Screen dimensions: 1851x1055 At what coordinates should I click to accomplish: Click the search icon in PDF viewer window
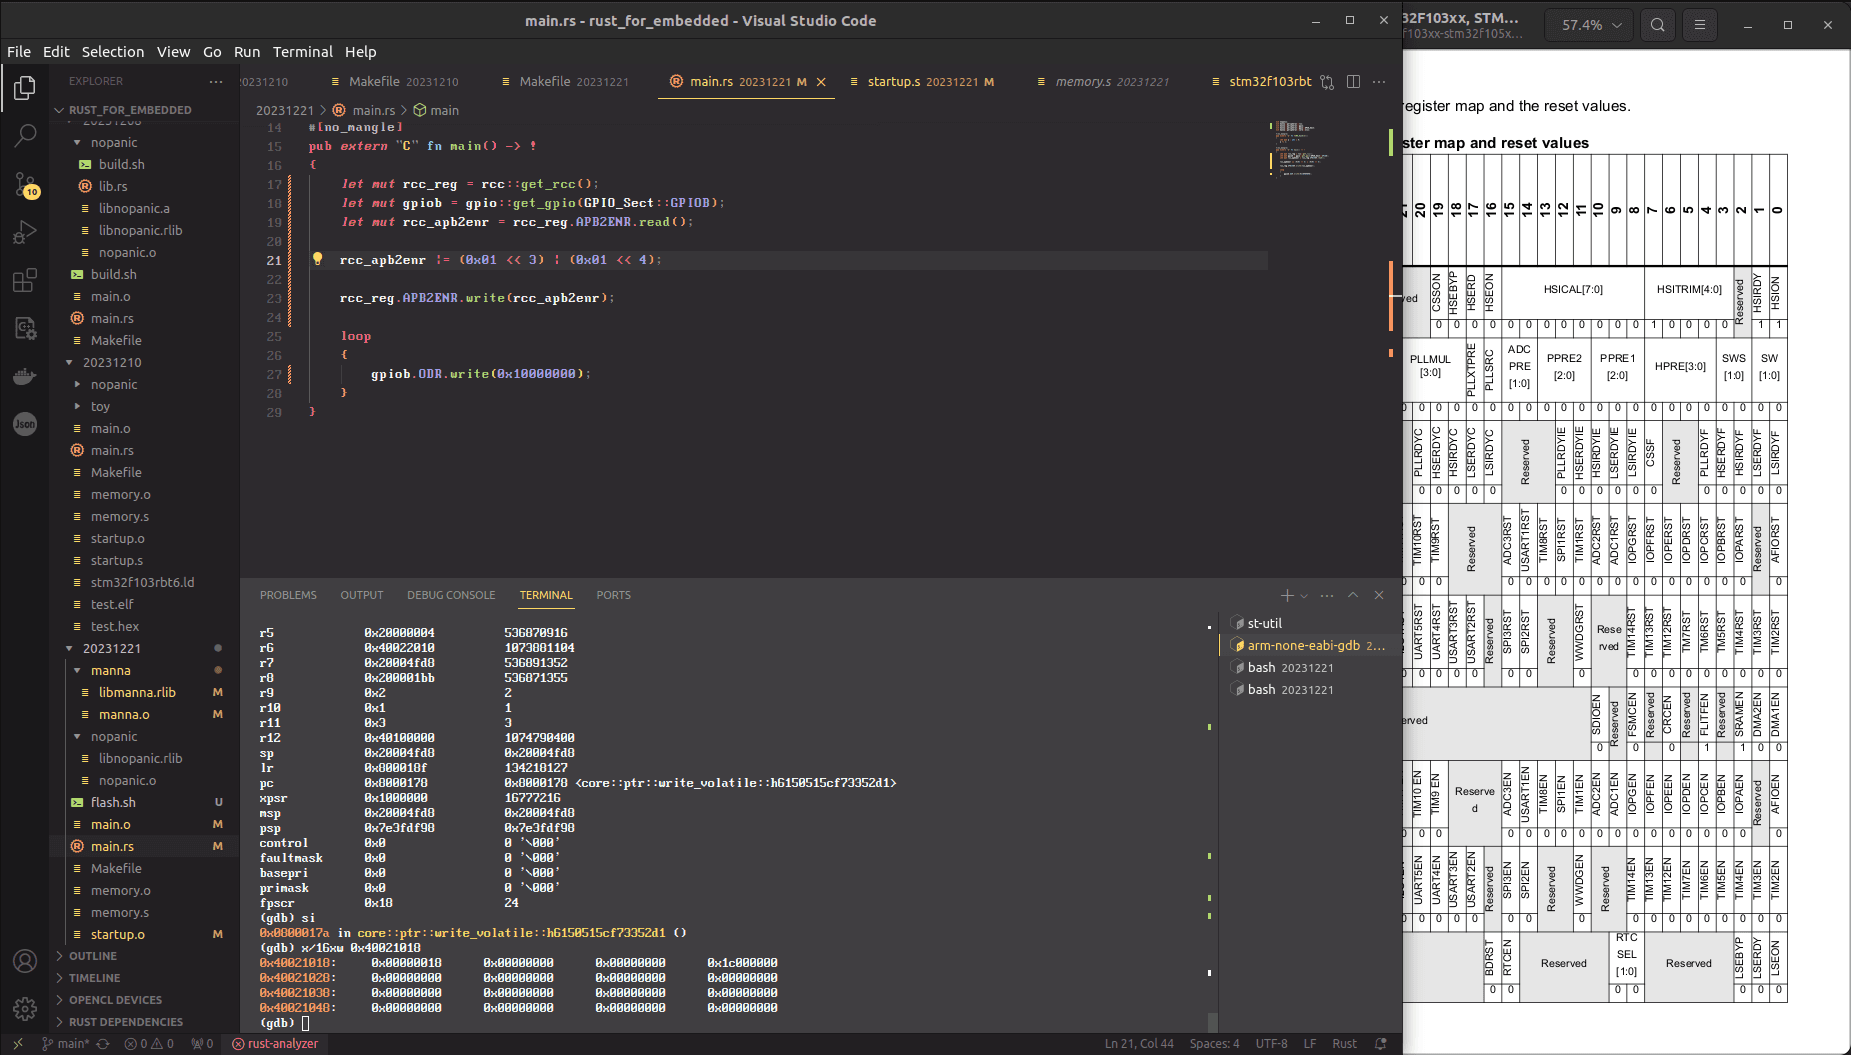coord(1658,25)
